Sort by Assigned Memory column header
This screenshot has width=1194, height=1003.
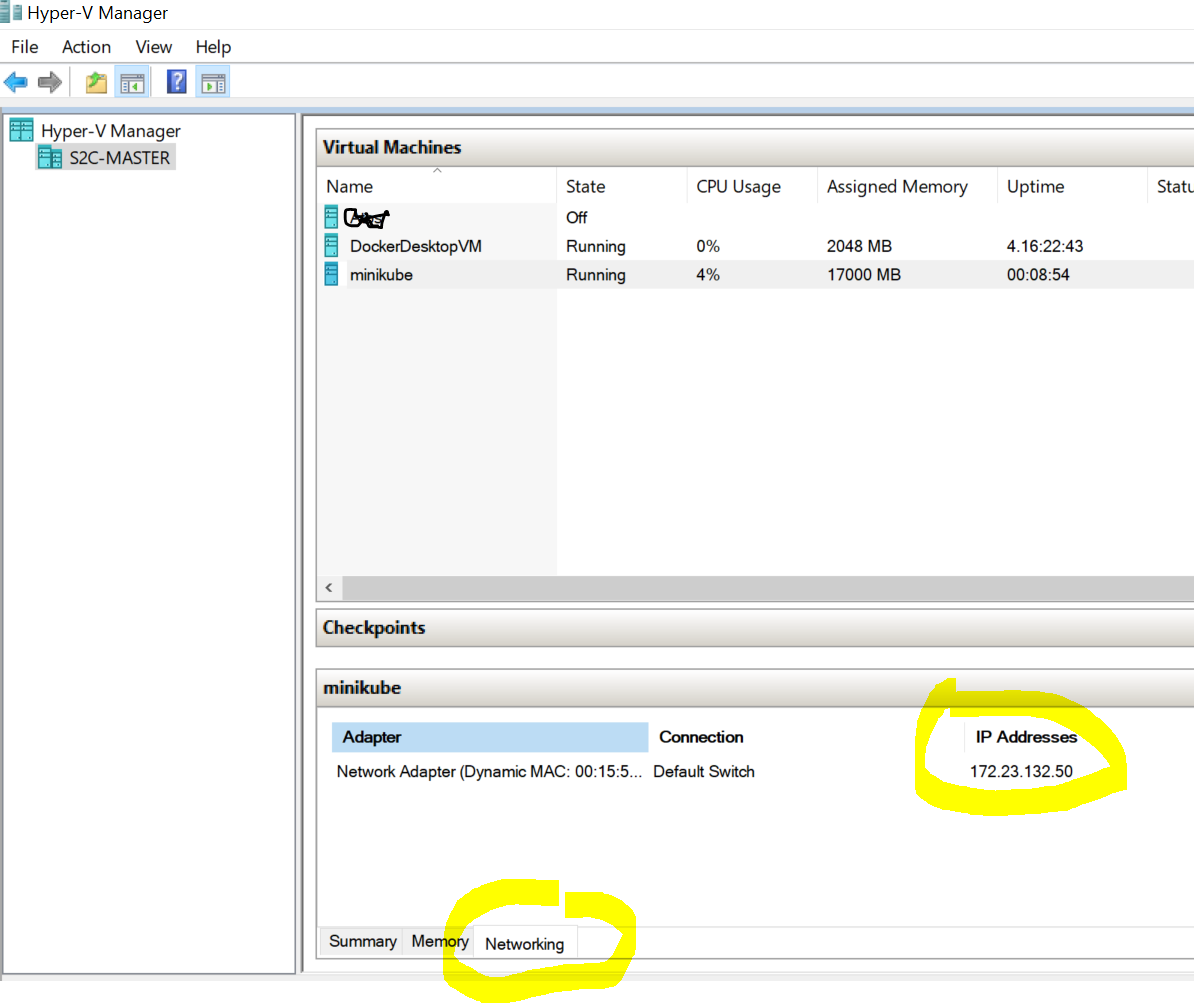coord(907,187)
